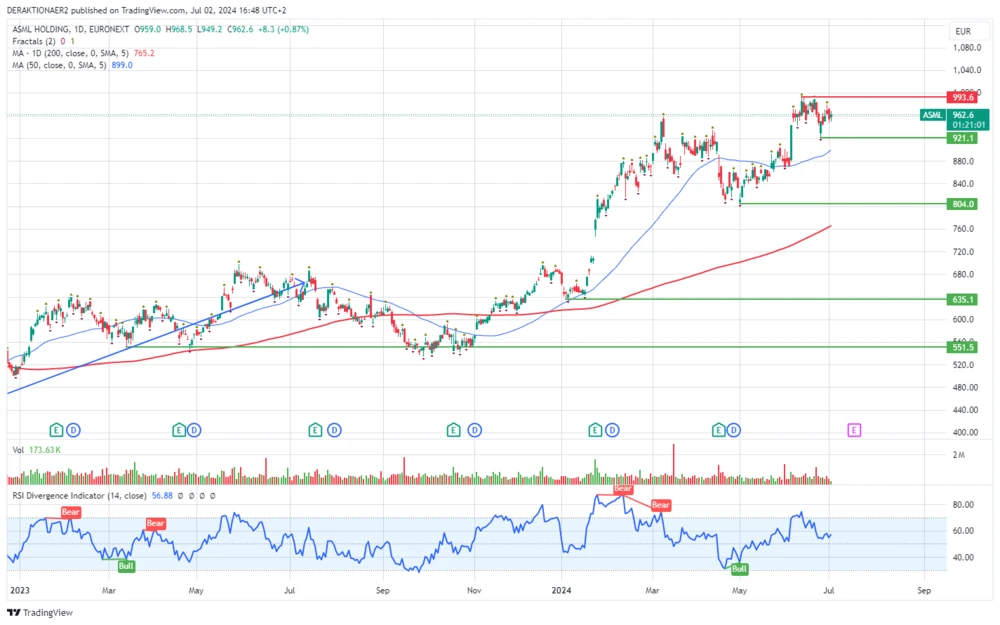Viewport: 1000px width, 625px height.
Task: Click a D dividends marker below the chart
Action: pyautogui.click(x=74, y=430)
